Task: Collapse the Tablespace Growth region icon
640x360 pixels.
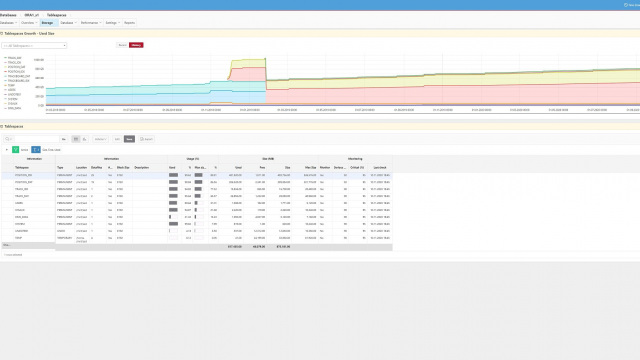Action: click(x=2, y=33)
